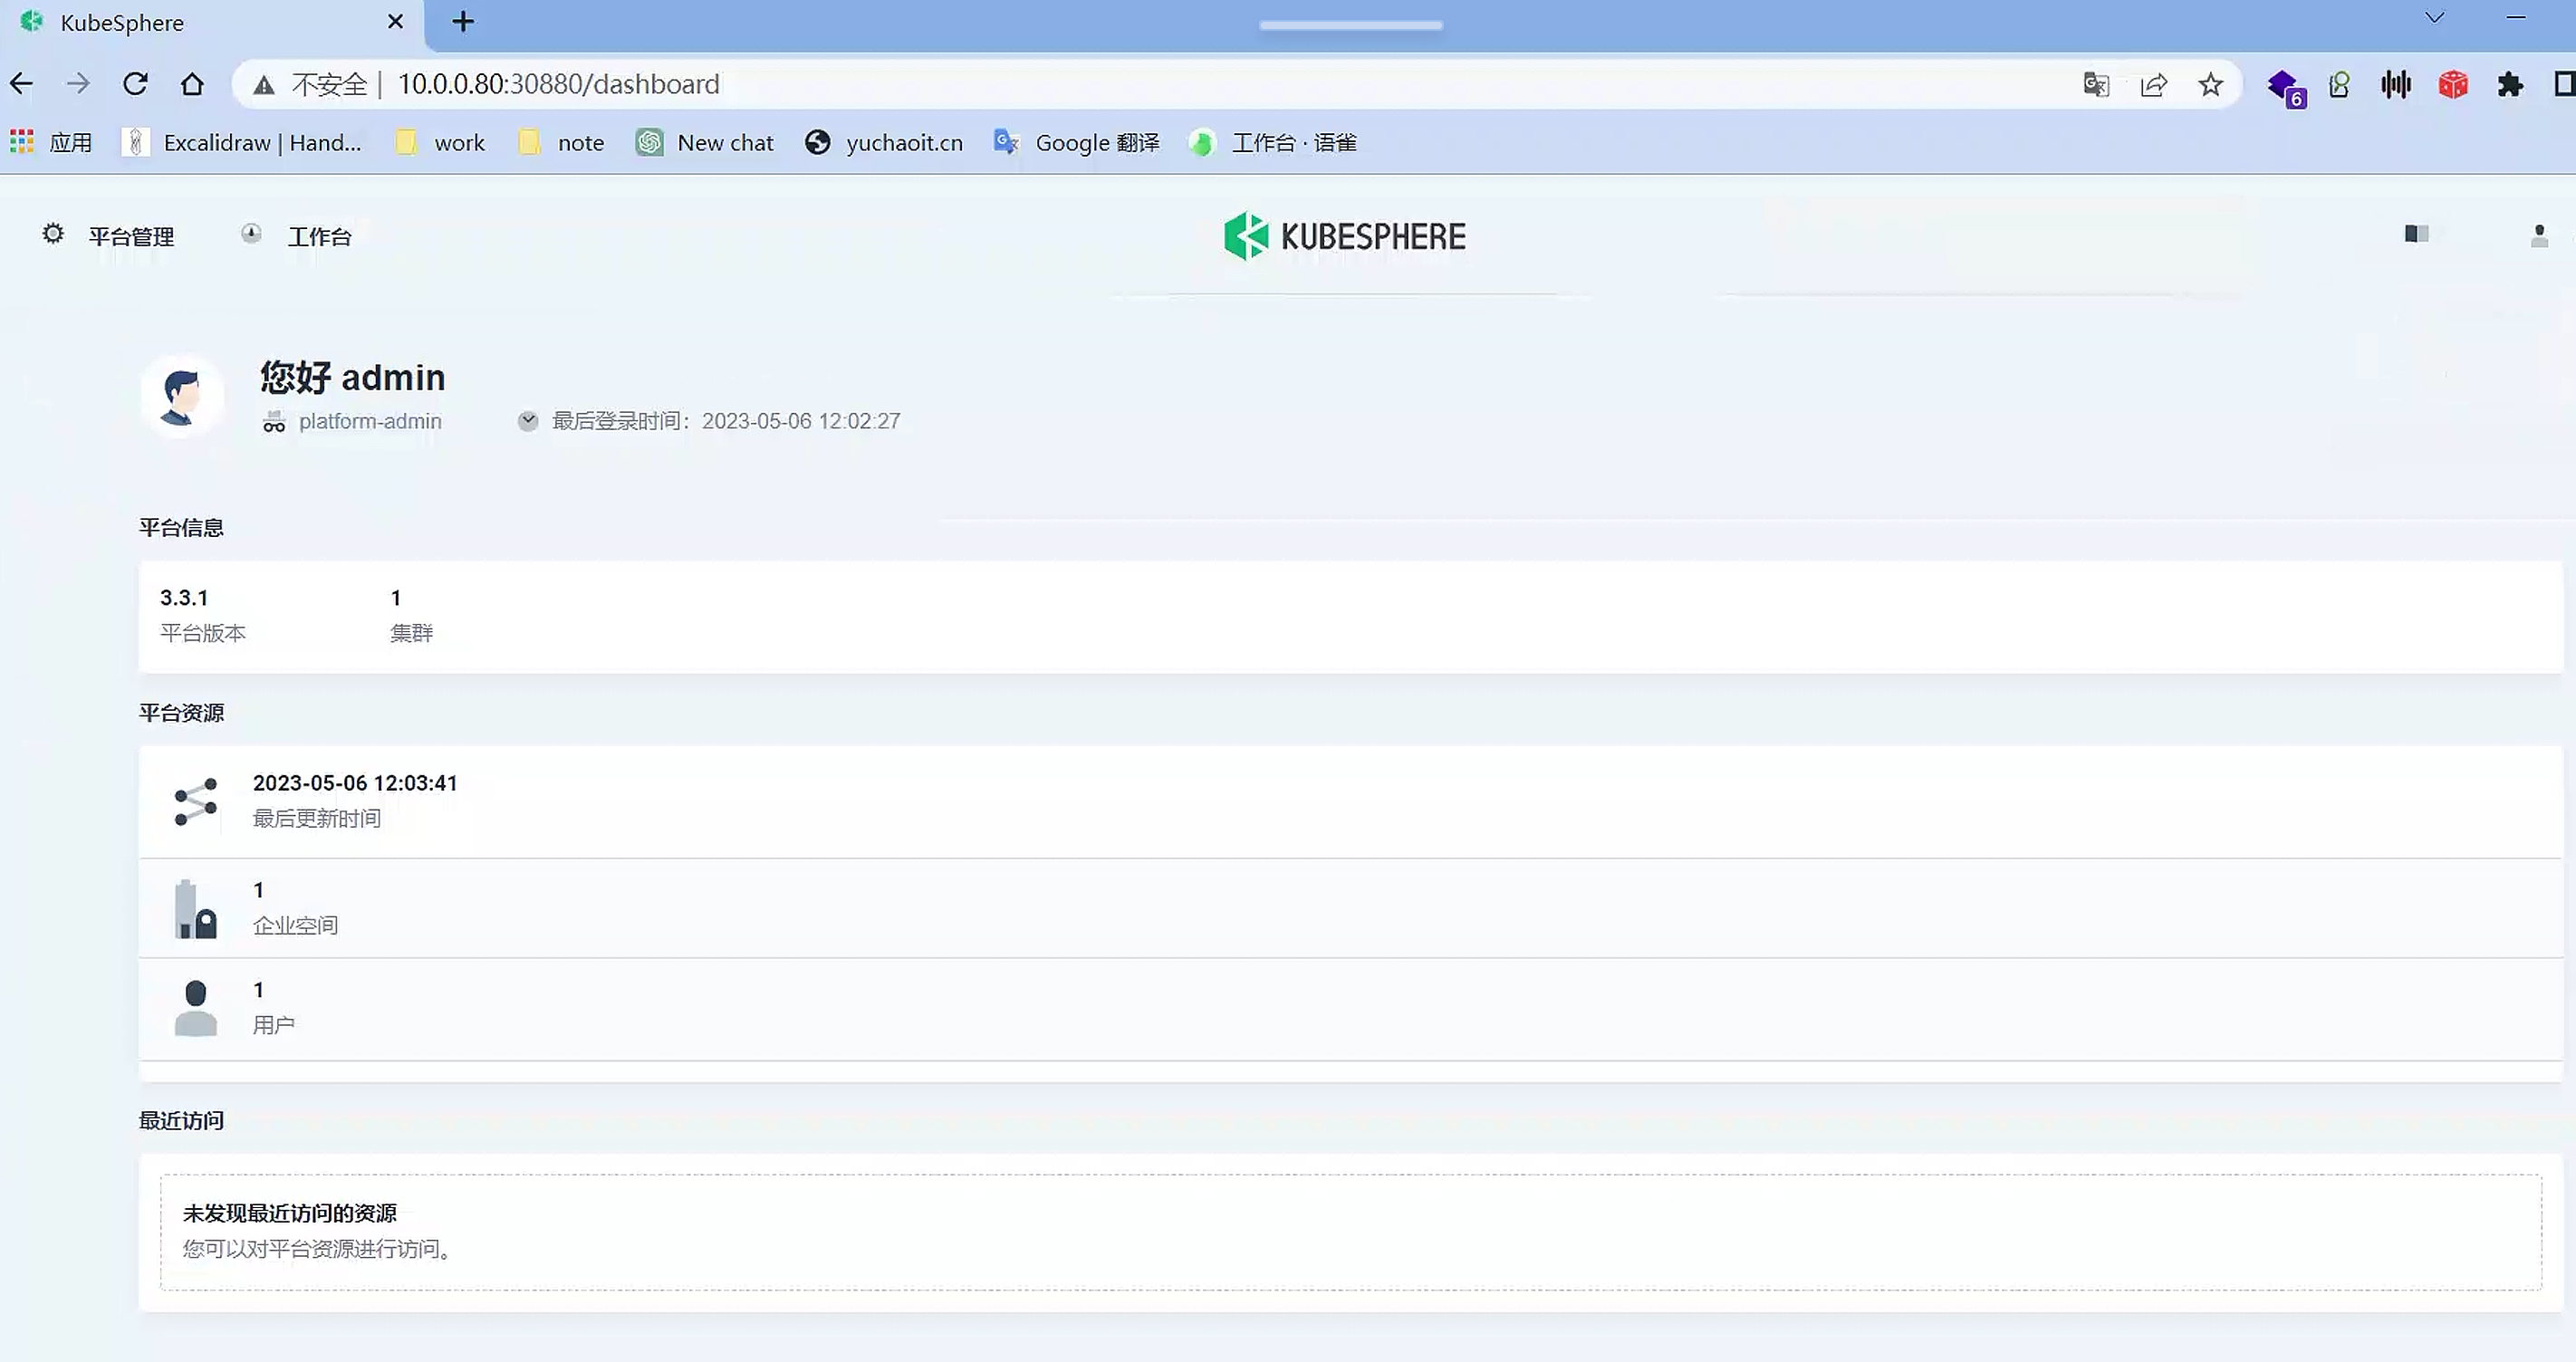The height and width of the screenshot is (1362, 2576).
Task: Open the work bookmarks folder
Action: (x=440, y=142)
